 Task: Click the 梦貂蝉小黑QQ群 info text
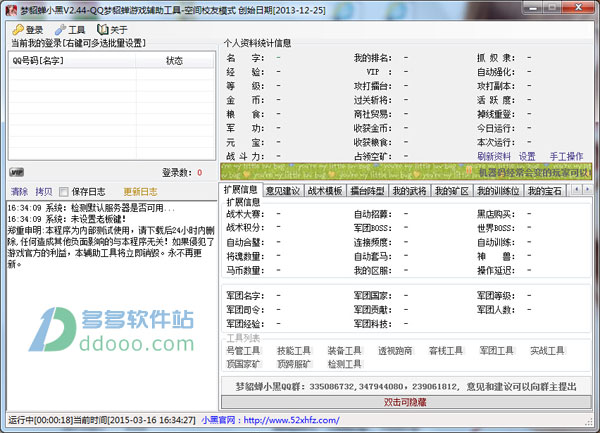(406, 386)
